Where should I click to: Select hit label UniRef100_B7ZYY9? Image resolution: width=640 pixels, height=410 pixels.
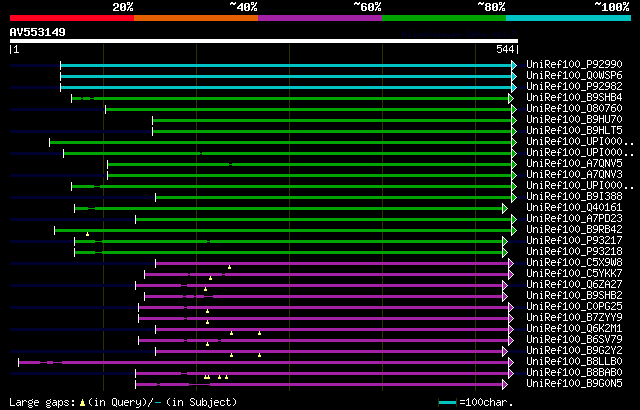574,318
